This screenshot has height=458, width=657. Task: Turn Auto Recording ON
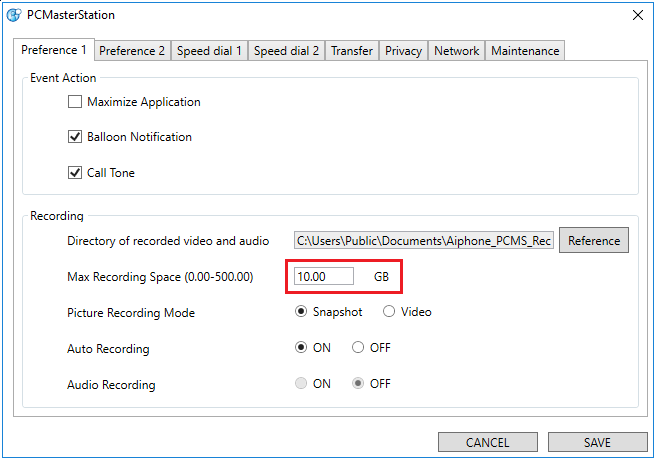(301, 348)
